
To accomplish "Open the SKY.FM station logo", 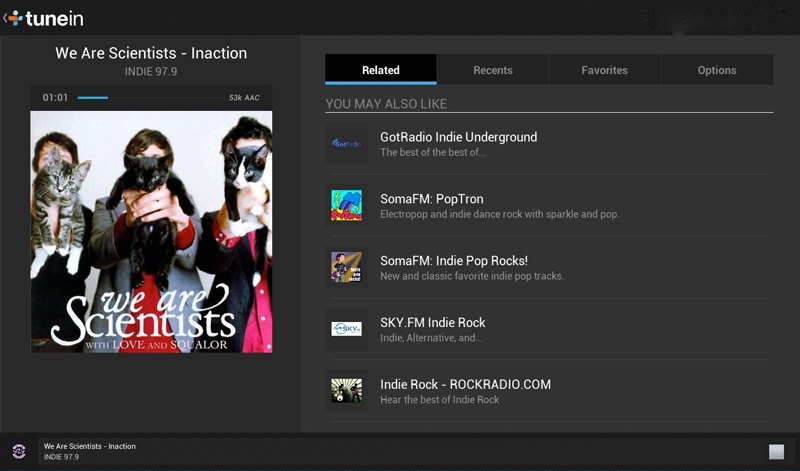I will pyautogui.click(x=346, y=329).
